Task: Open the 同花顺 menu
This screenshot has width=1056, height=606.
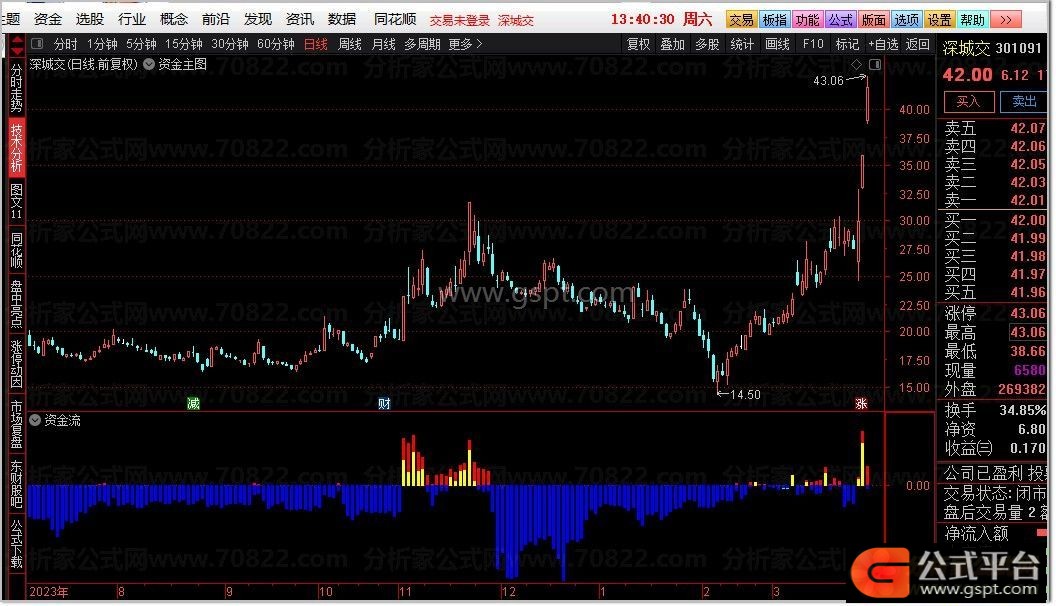Action: (395, 19)
